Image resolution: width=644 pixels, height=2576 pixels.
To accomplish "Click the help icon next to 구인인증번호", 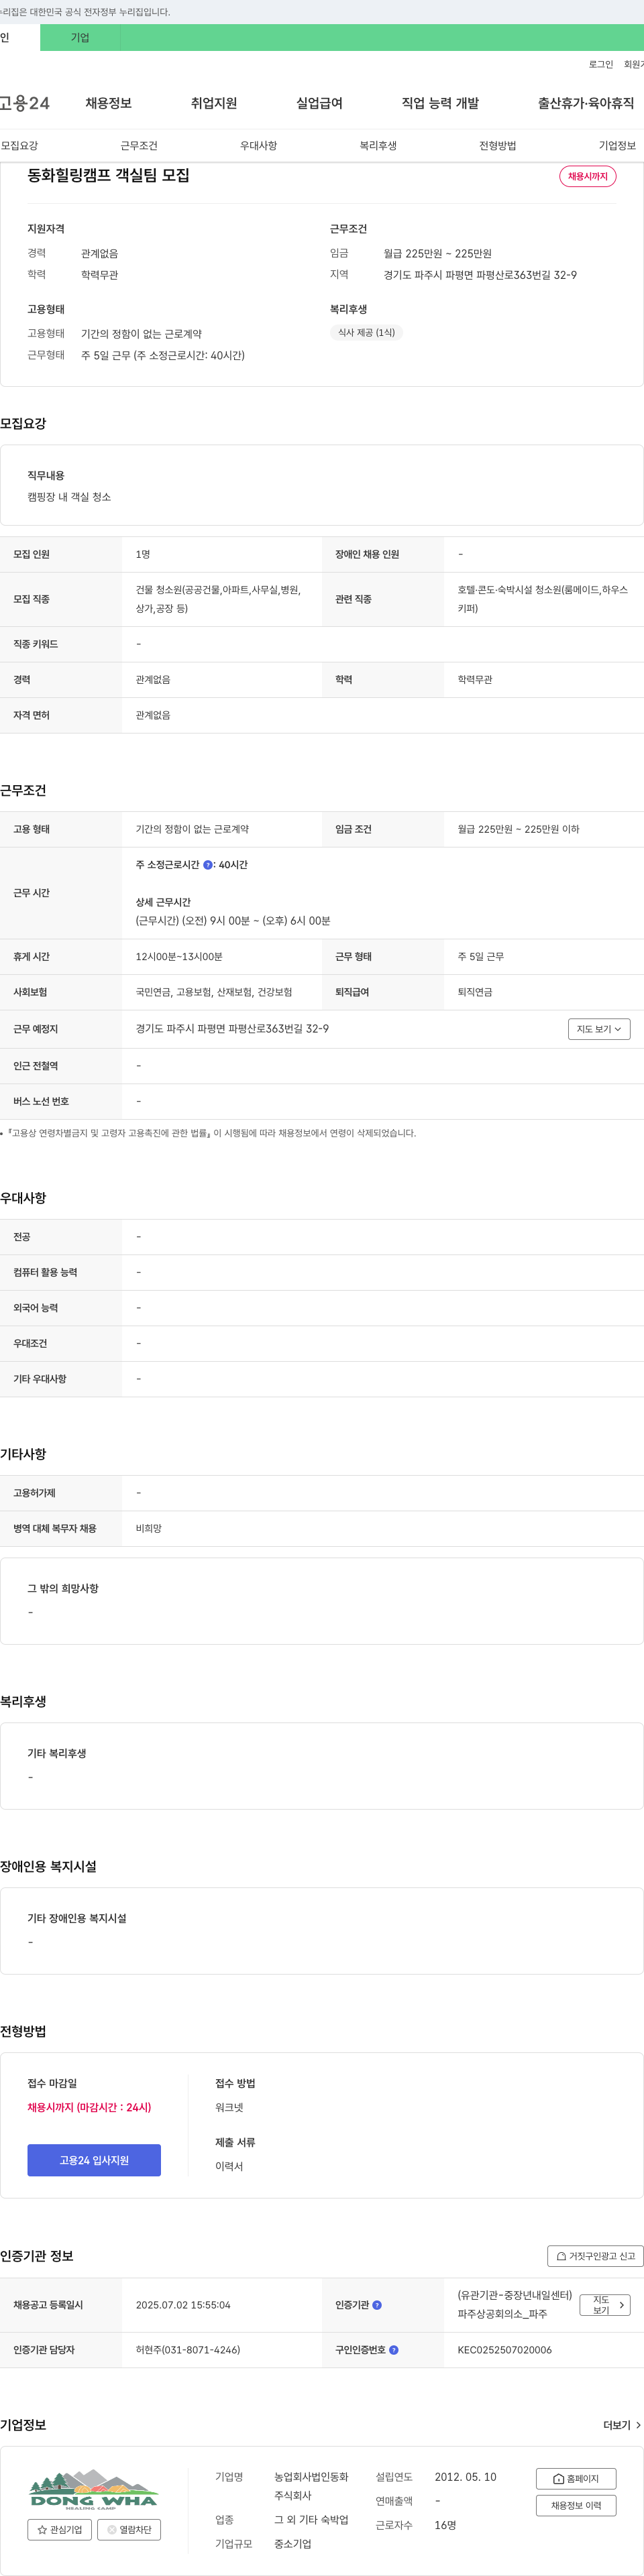I will point(394,2350).
